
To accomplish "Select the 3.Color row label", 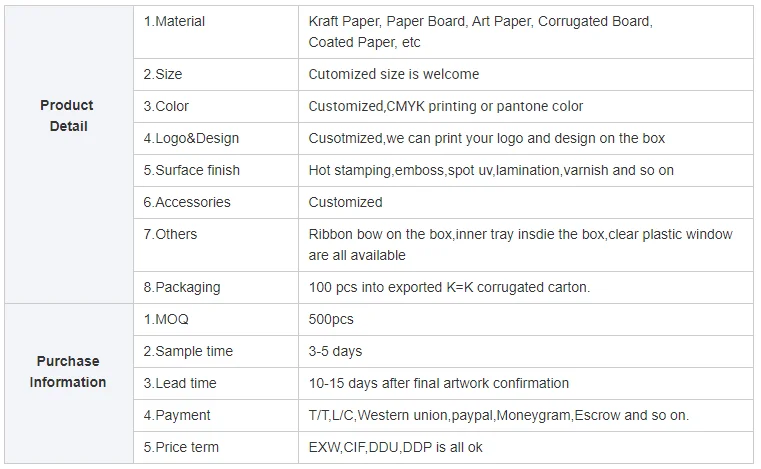I will (x=166, y=106).
